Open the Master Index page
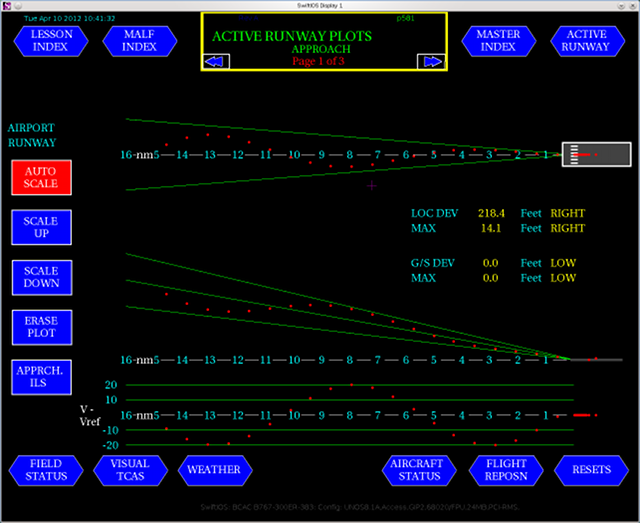 pos(498,41)
